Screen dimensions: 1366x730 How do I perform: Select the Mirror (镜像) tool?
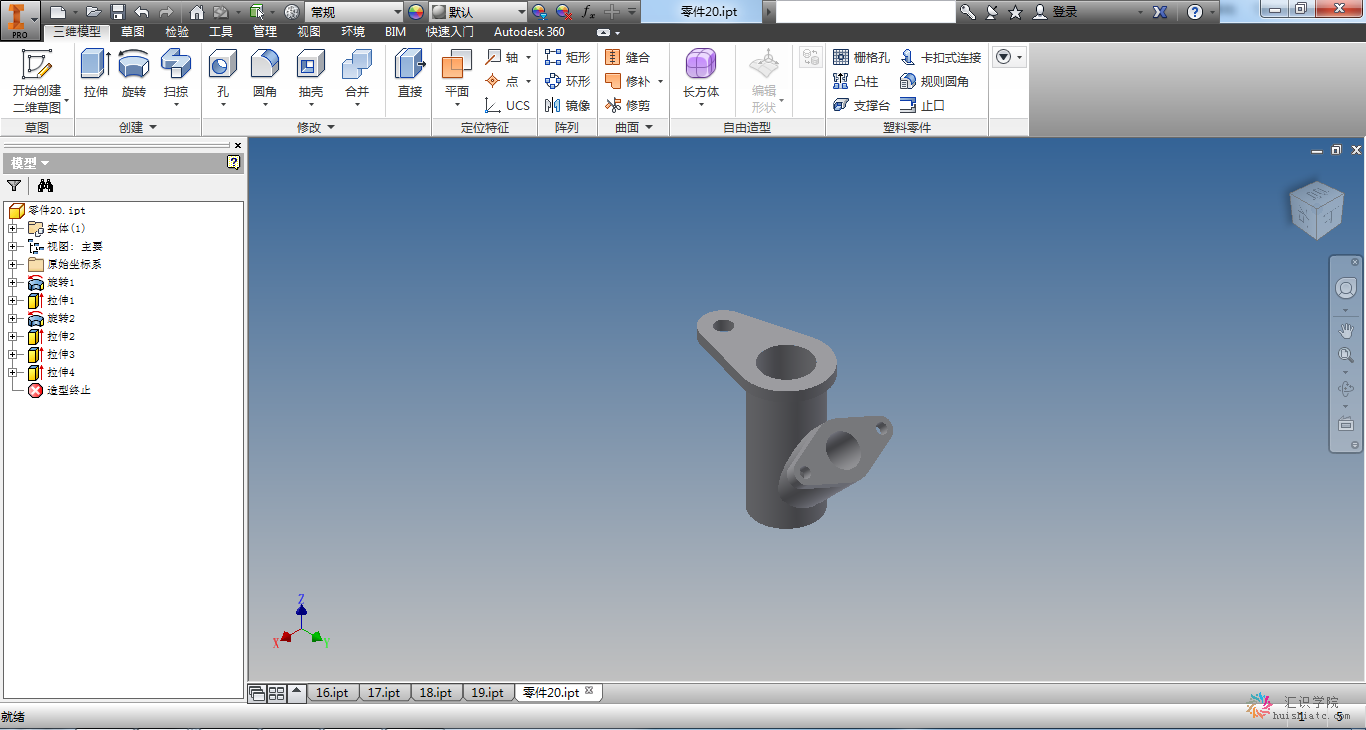click(567, 105)
